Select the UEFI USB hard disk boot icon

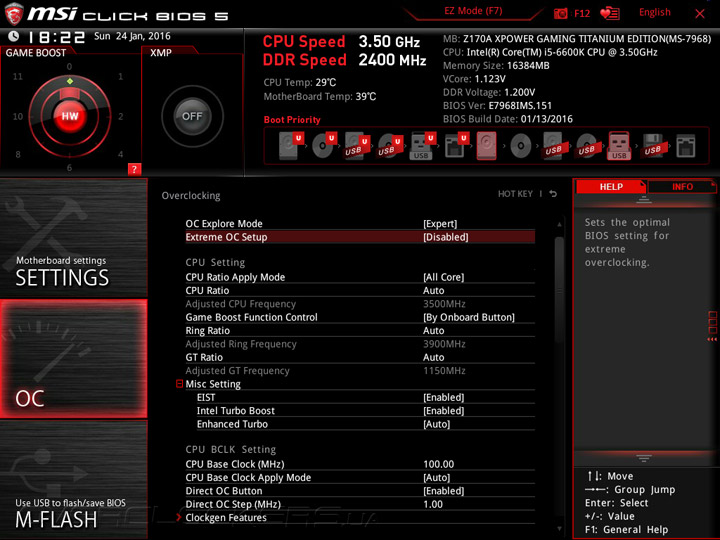(356, 146)
